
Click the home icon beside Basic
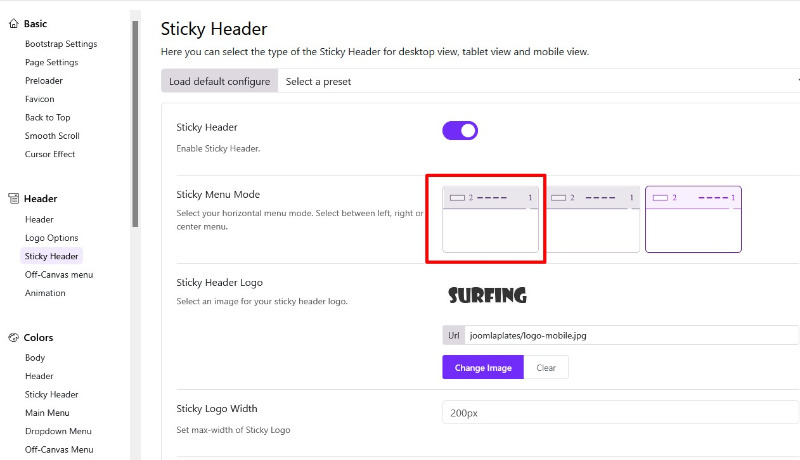(x=13, y=23)
